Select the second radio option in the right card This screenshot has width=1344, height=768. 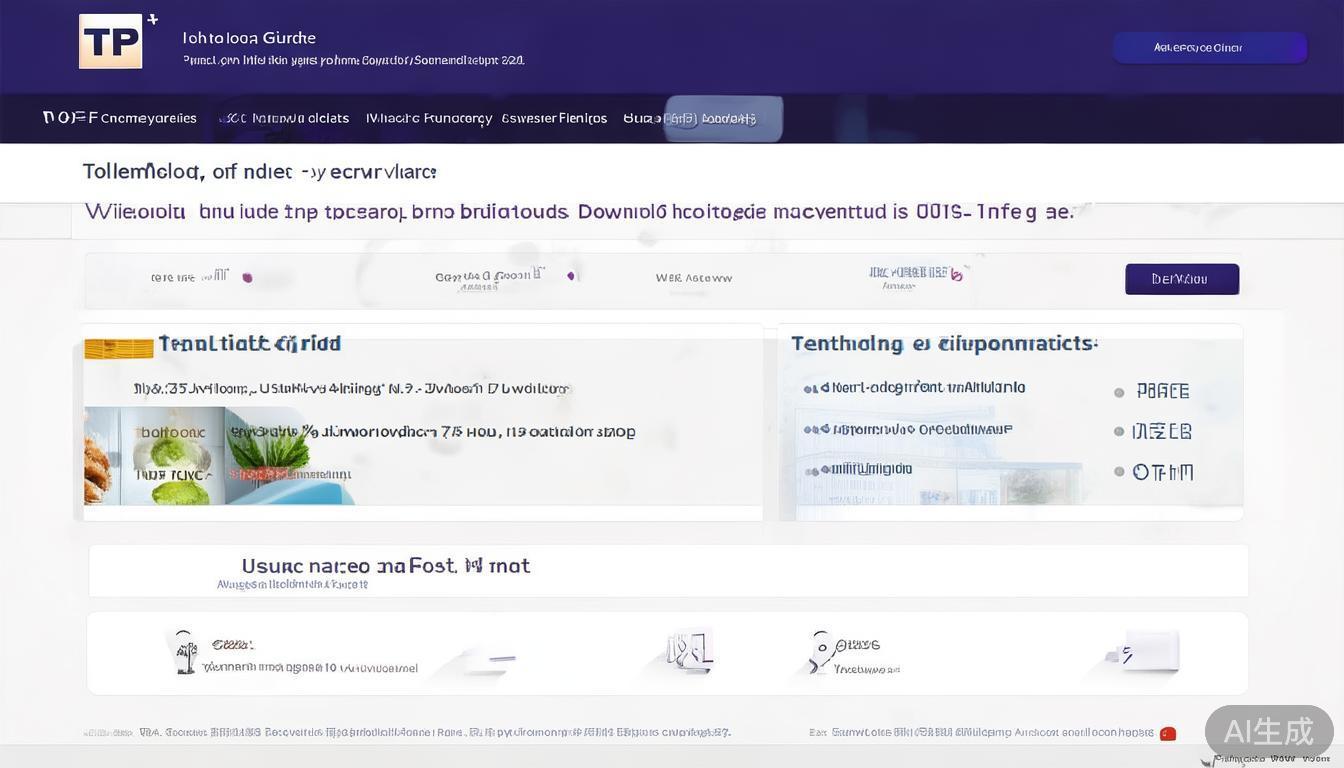pos(1119,432)
